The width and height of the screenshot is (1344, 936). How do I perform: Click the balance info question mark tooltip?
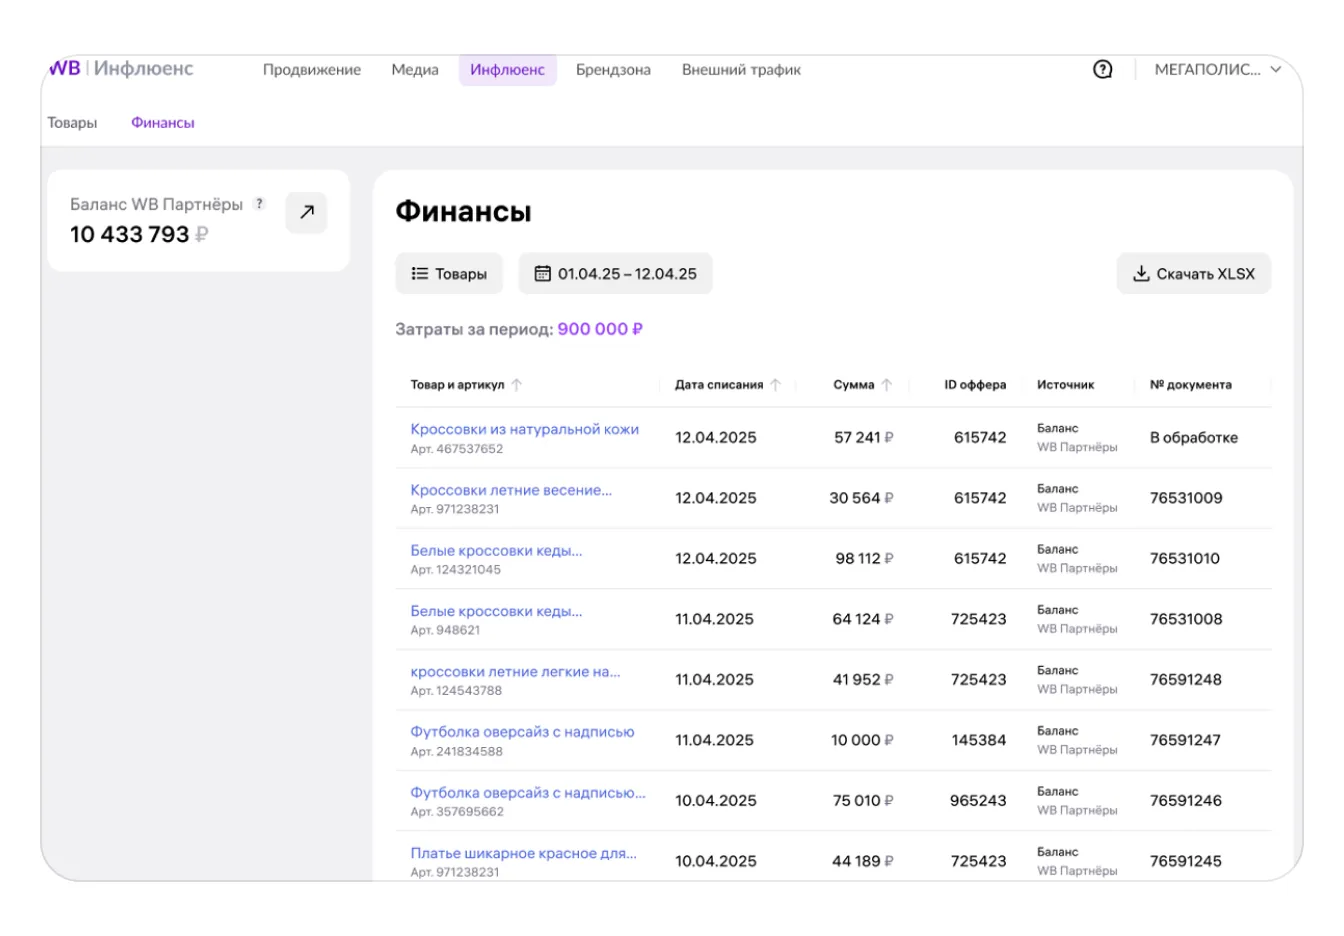259,203
